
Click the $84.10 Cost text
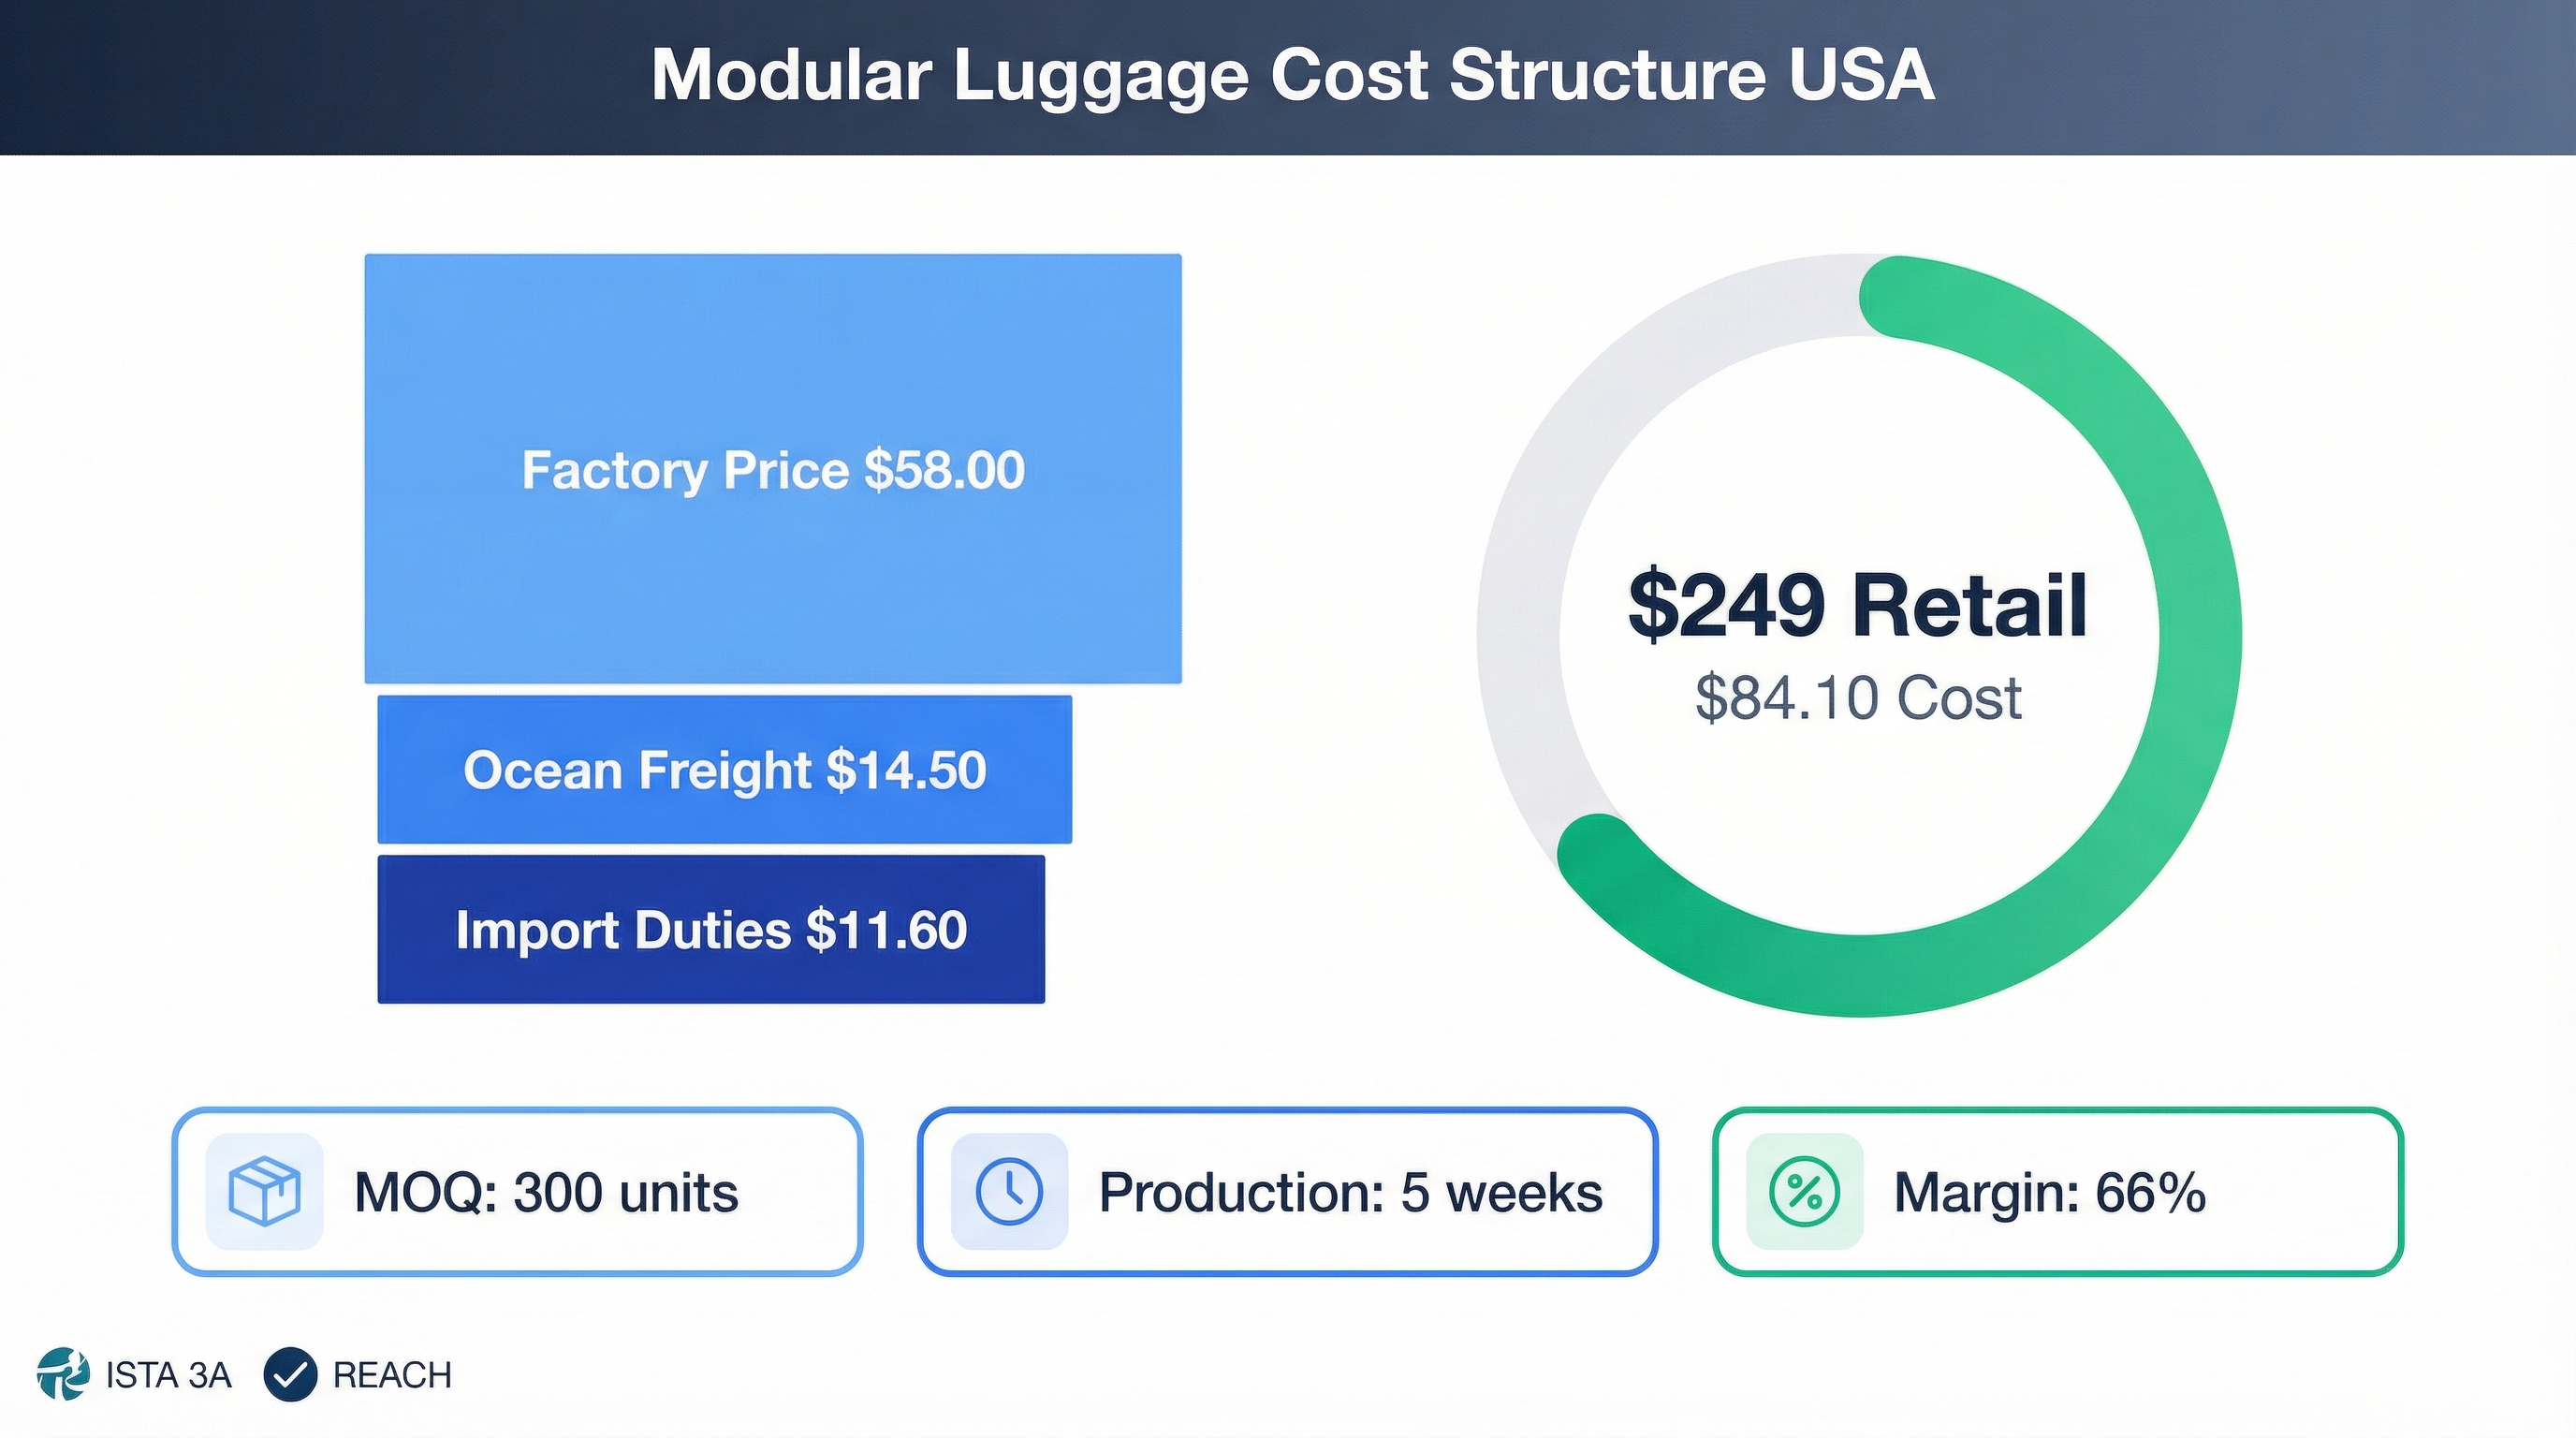click(1858, 697)
